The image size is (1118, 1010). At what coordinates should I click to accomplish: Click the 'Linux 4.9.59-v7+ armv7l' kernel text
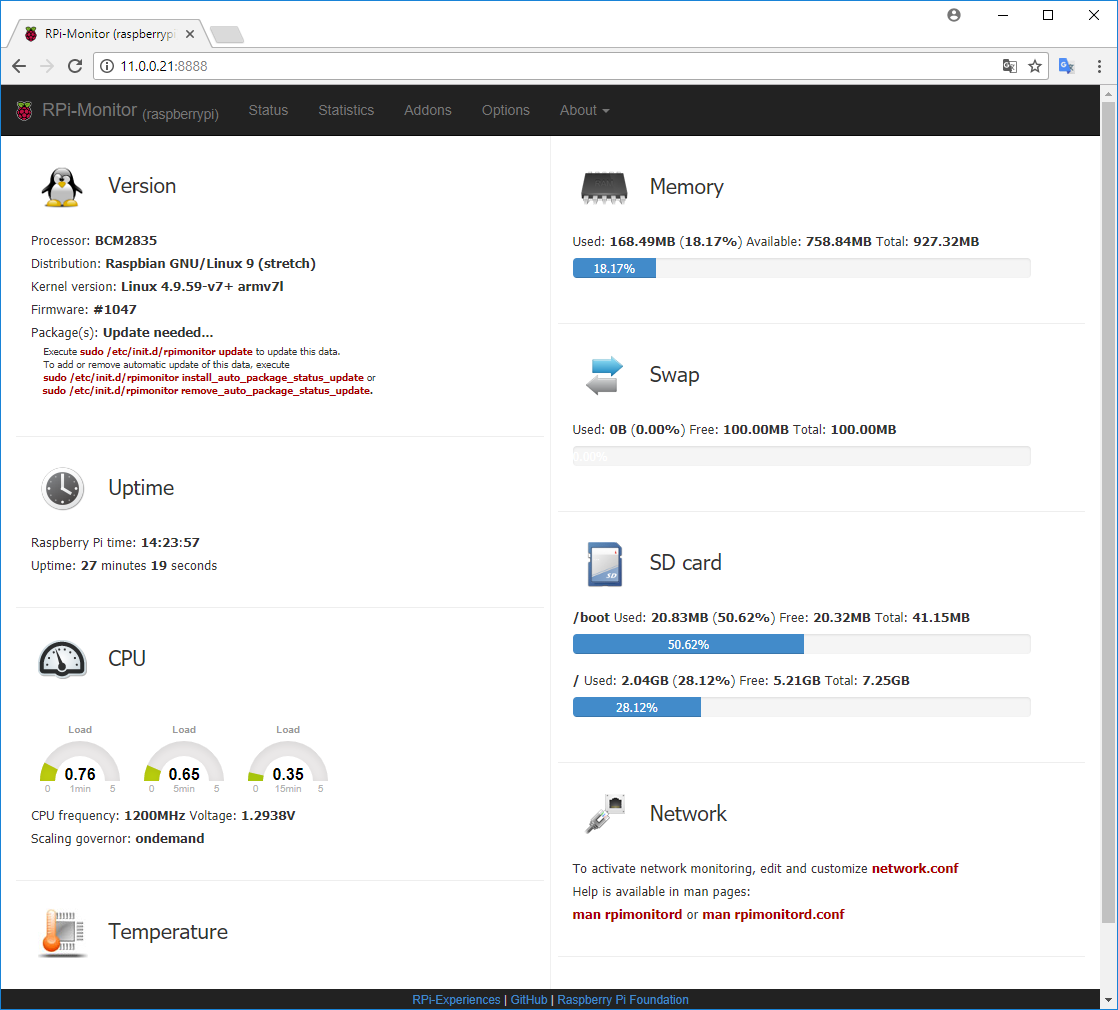pos(202,287)
